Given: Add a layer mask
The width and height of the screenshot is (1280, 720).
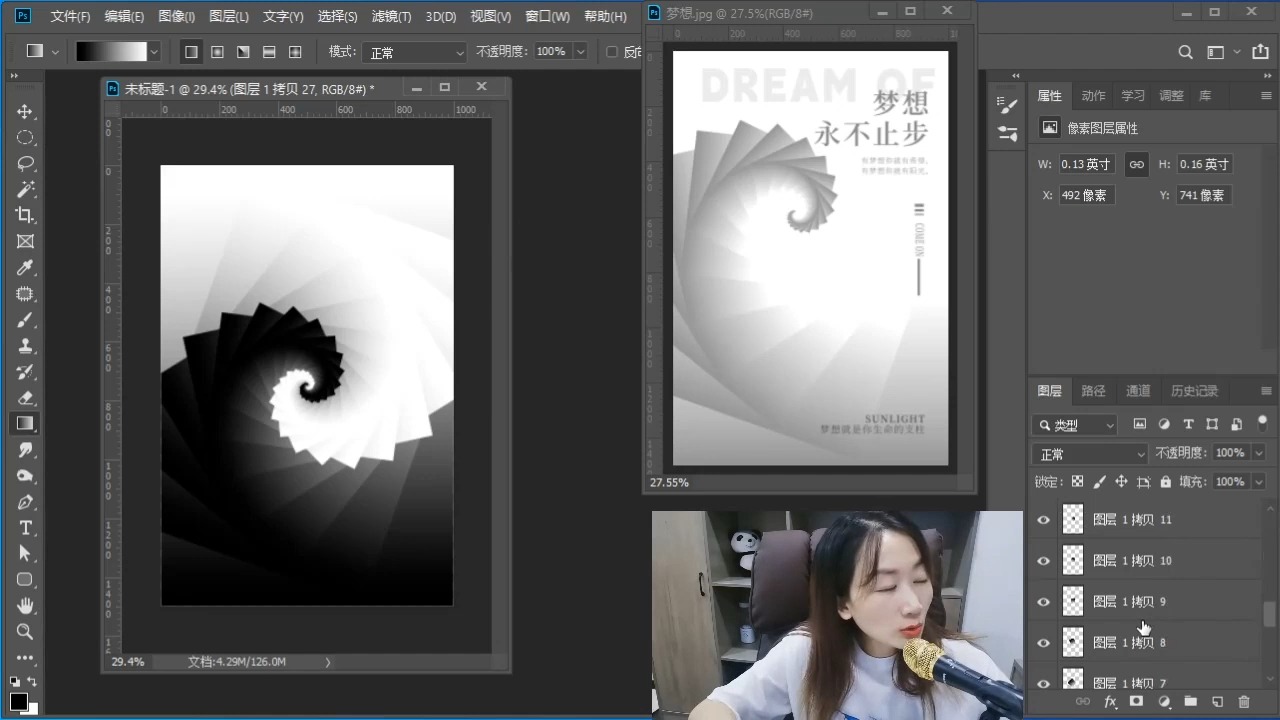Looking at the screenshot, I should pos(1136,702).
